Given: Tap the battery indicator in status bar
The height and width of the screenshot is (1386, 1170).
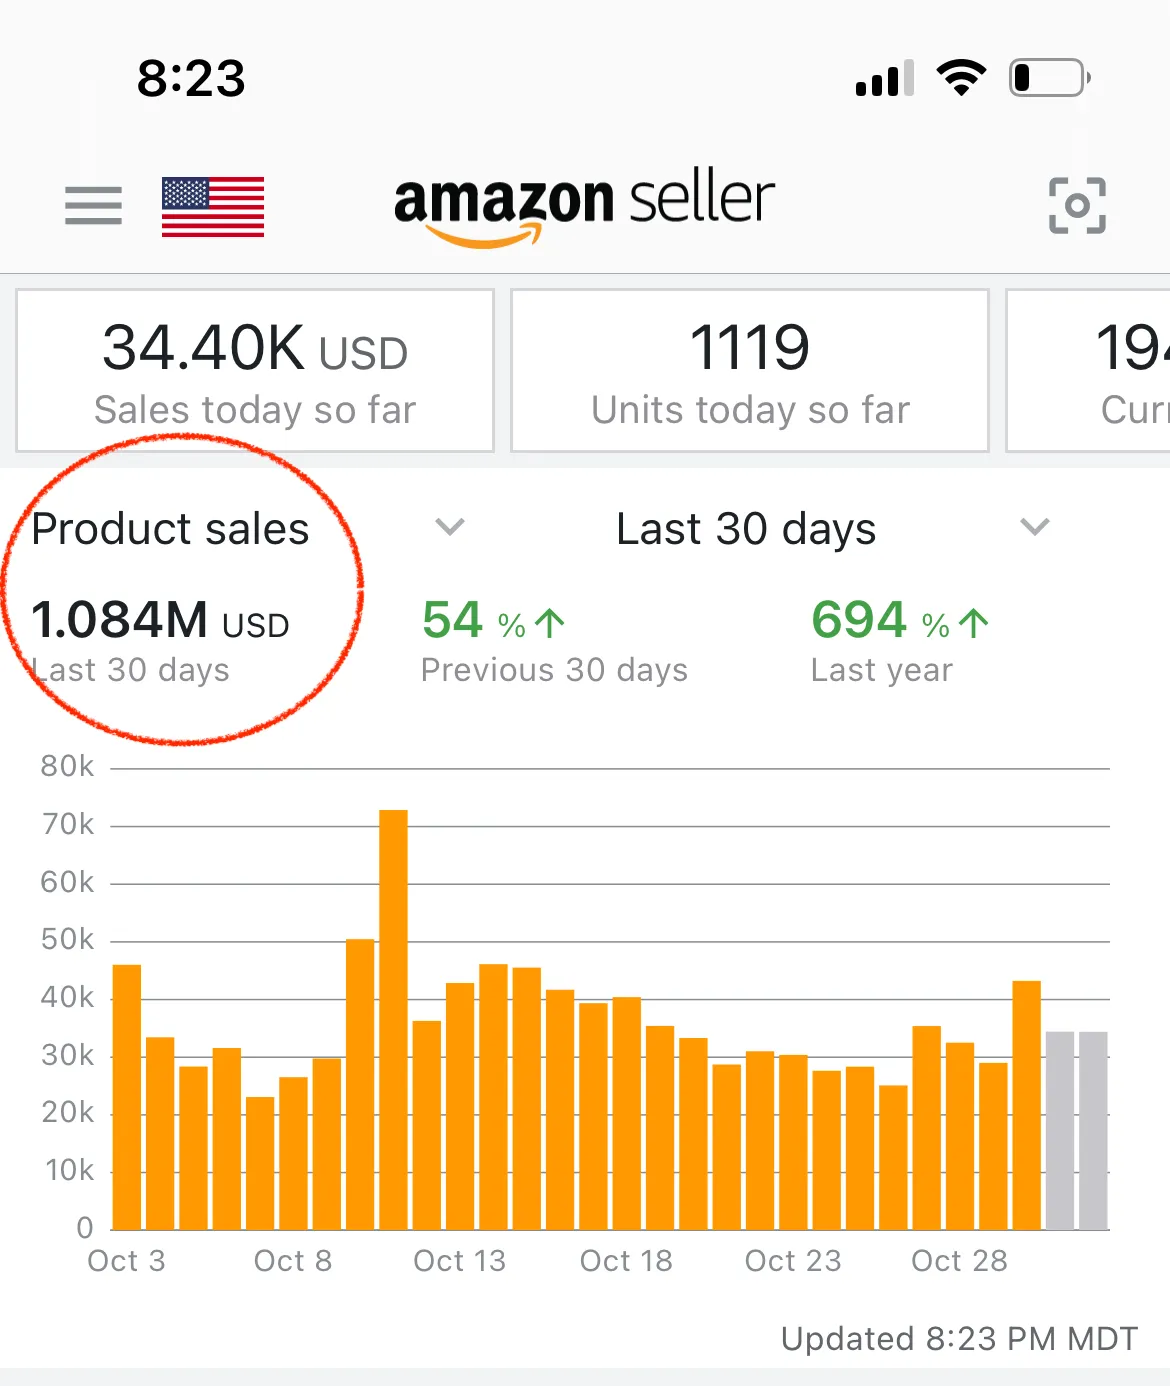Looking at the screenshot, I should [x=1049, y=78].
